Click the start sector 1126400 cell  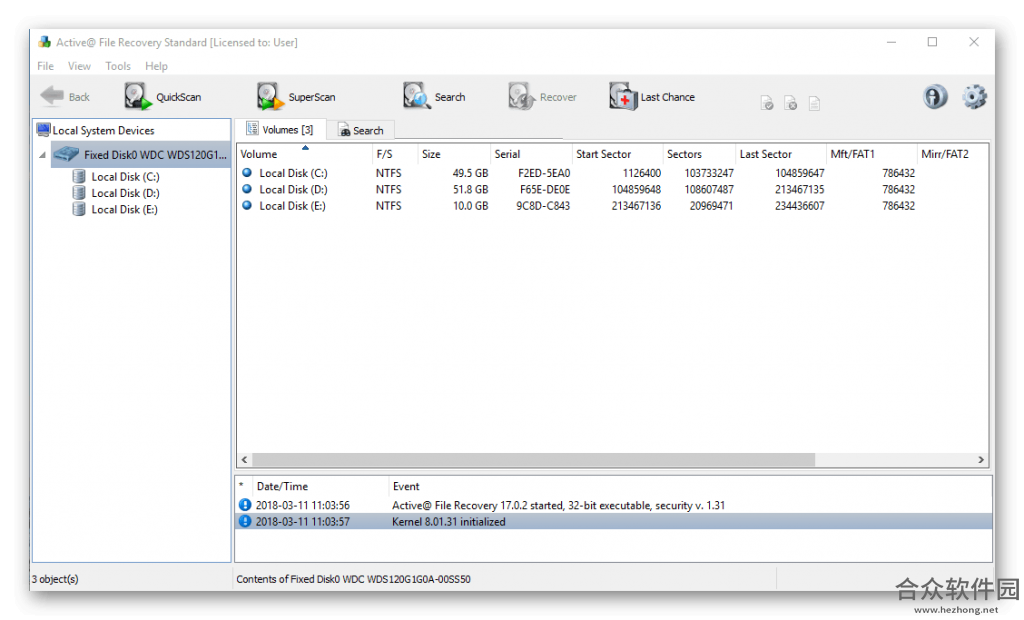641,172
